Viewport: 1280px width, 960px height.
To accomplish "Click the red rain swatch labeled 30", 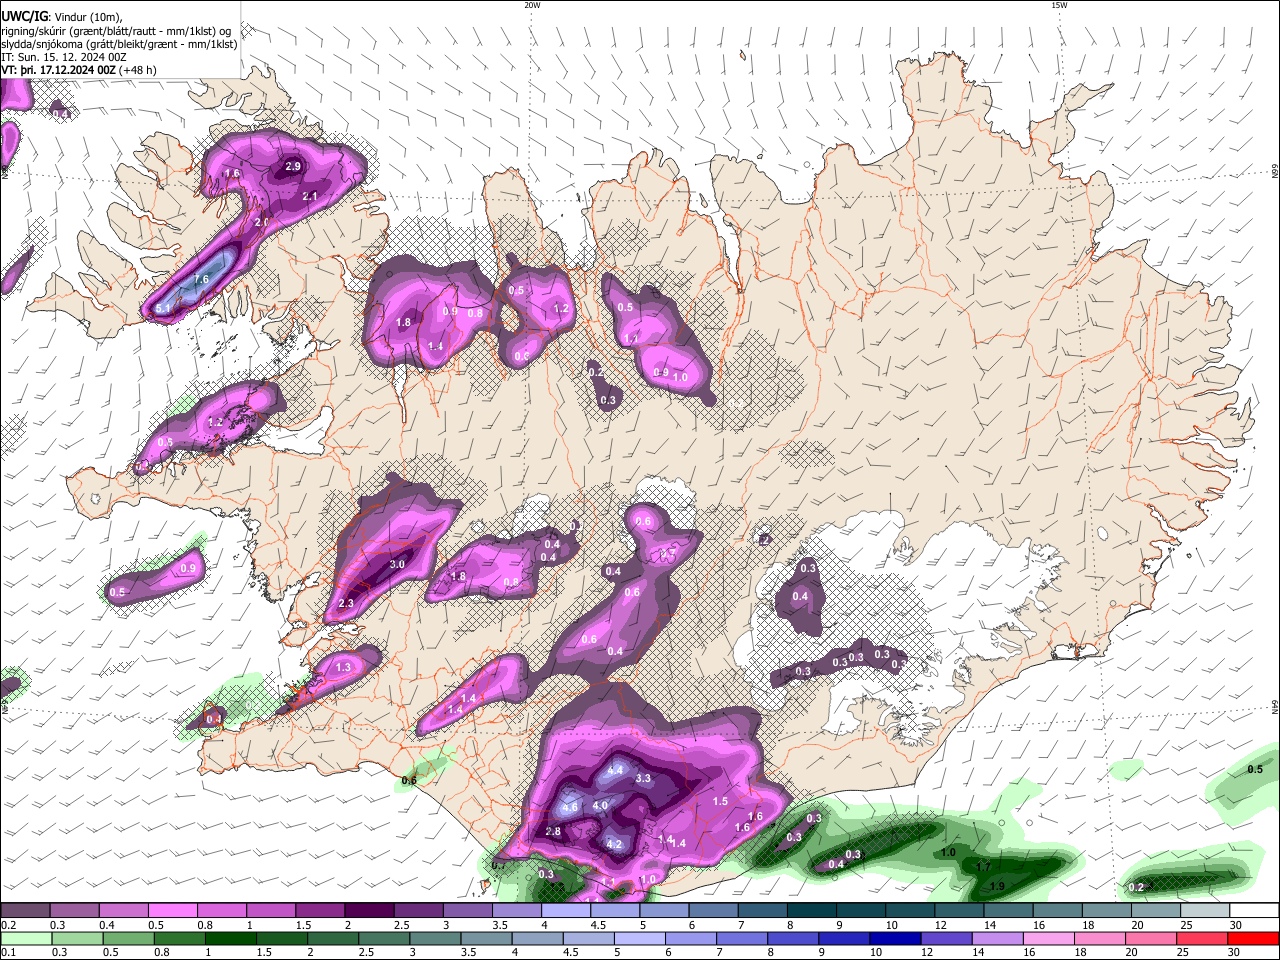I will pos(1253,938).
